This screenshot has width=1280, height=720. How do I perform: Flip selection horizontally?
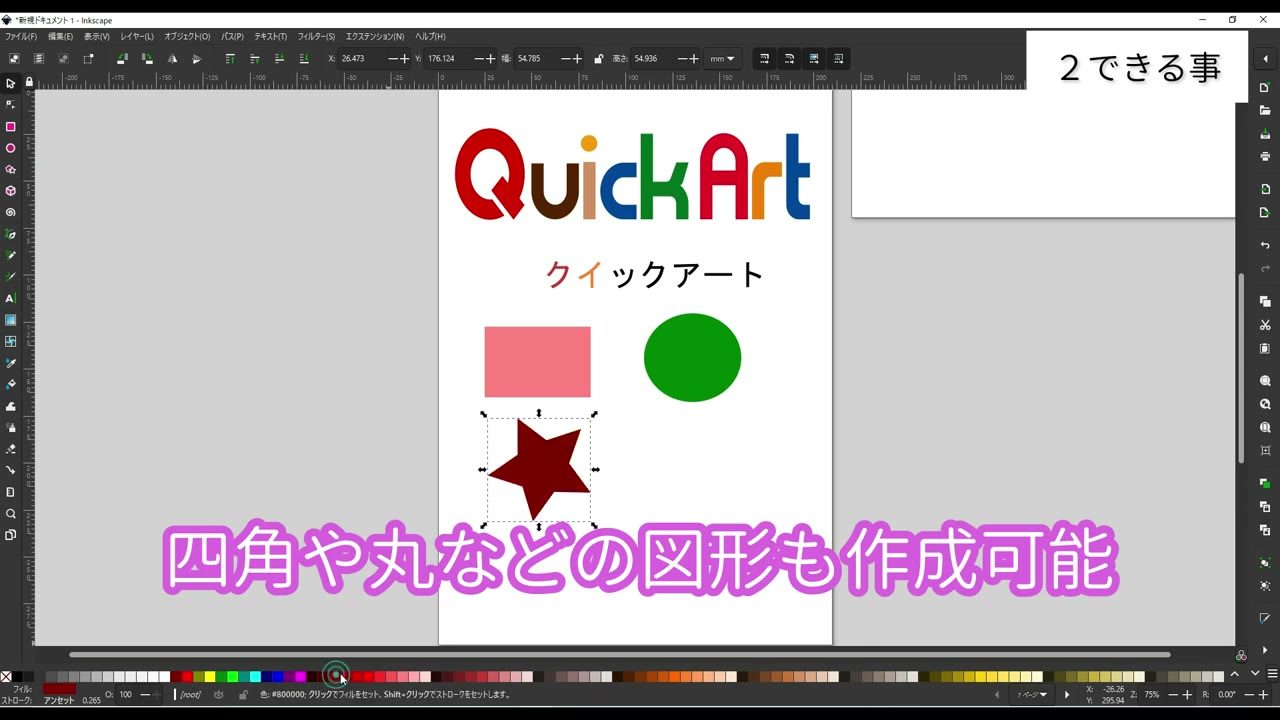[x=172, y=59]
